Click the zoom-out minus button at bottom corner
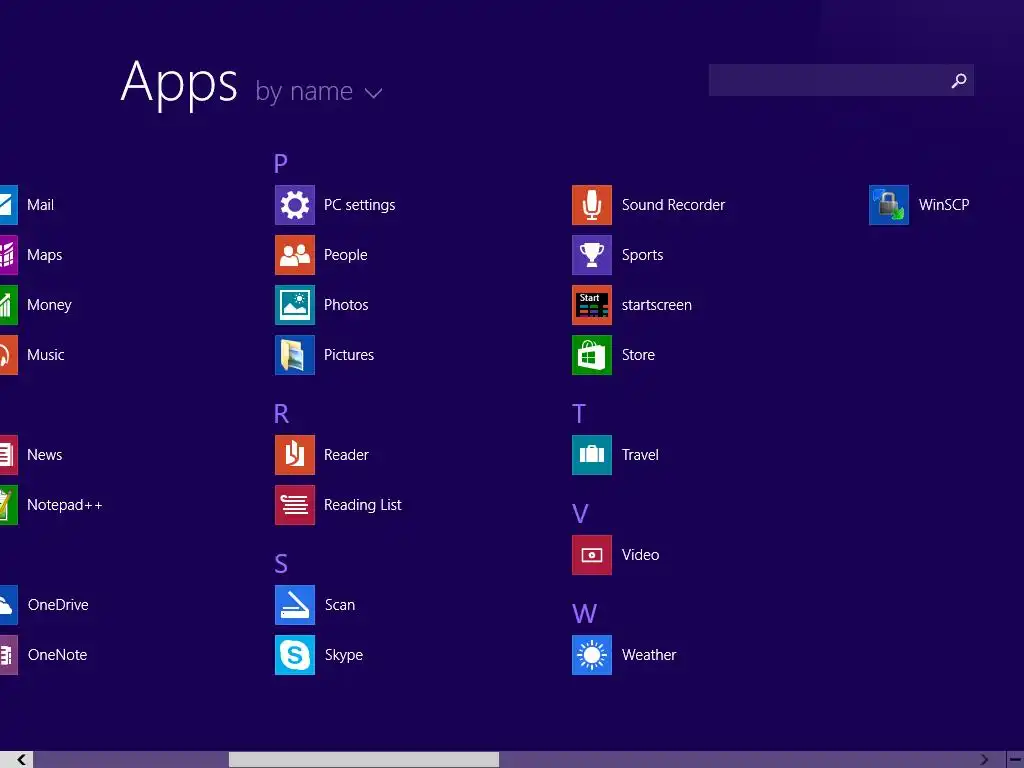This screenshot has height=768, width=1024. coord(1016,760)
